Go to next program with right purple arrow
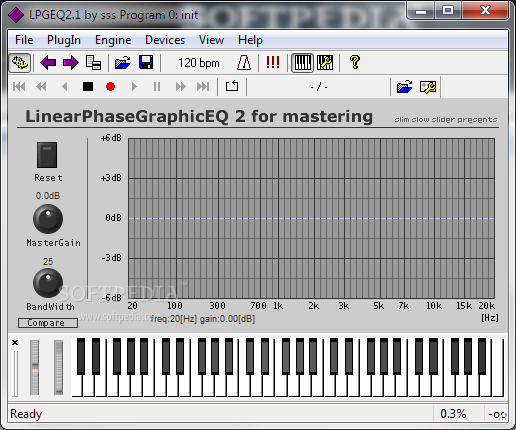The height and width of the screenshot is (430, 516). pyautogui.click(x=71, y=63)
